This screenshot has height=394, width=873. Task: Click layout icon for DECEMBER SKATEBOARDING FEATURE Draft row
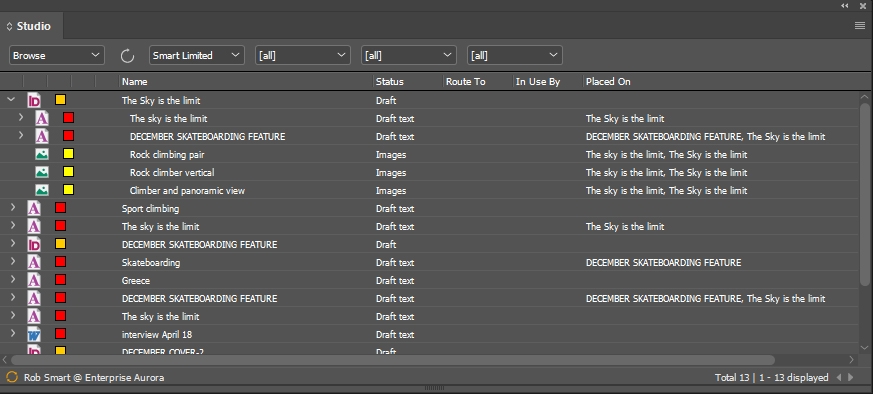point(34,244)
